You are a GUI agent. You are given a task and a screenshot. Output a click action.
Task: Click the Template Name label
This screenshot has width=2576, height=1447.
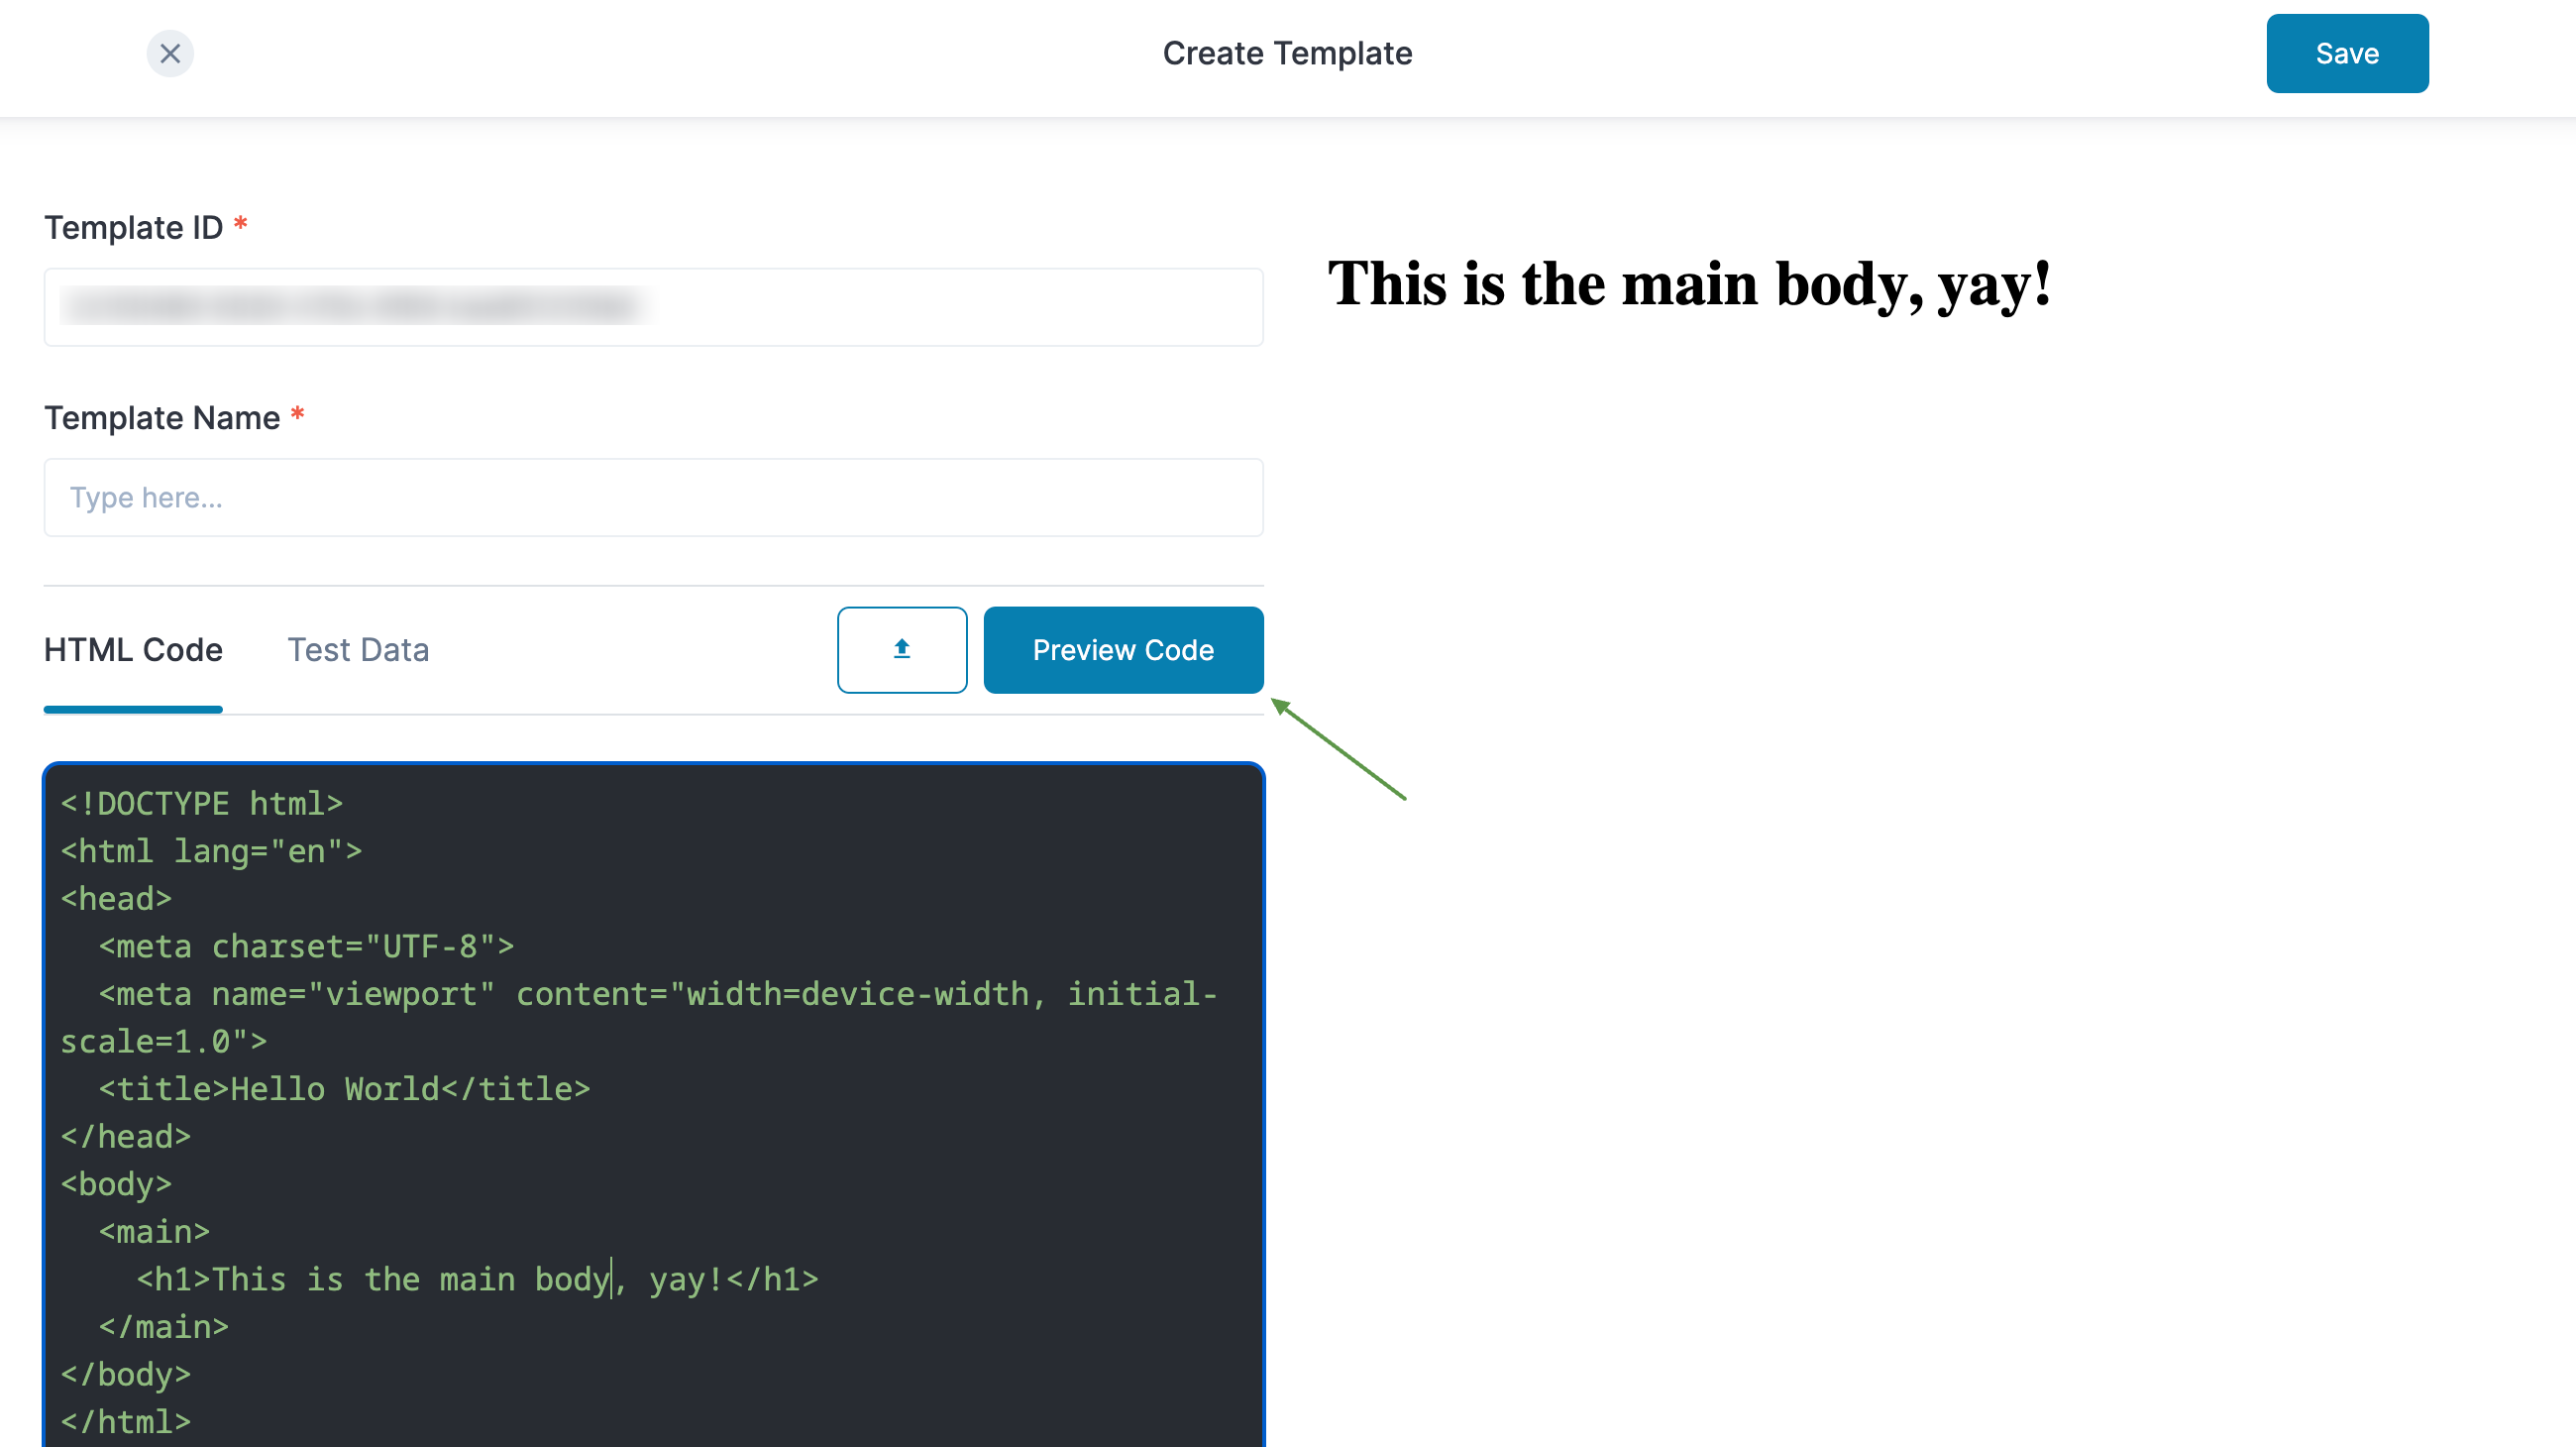(162, 417)
